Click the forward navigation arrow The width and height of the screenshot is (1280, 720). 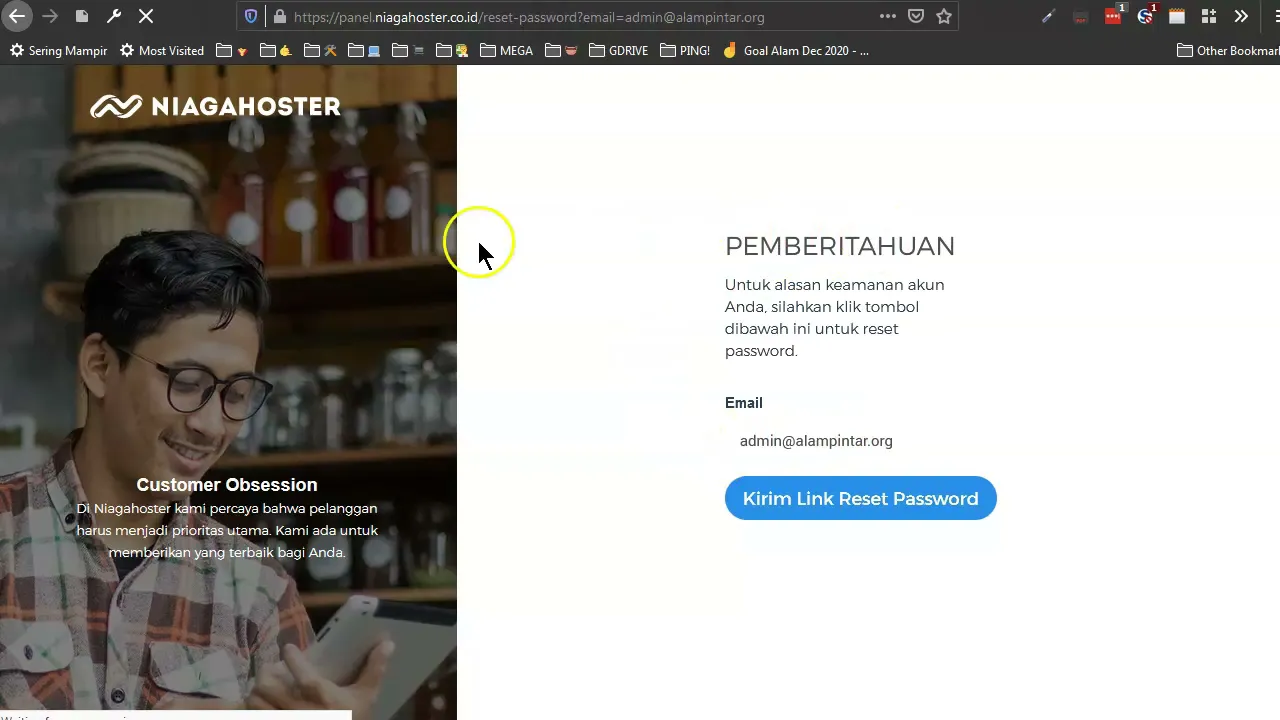click(50, 17)
